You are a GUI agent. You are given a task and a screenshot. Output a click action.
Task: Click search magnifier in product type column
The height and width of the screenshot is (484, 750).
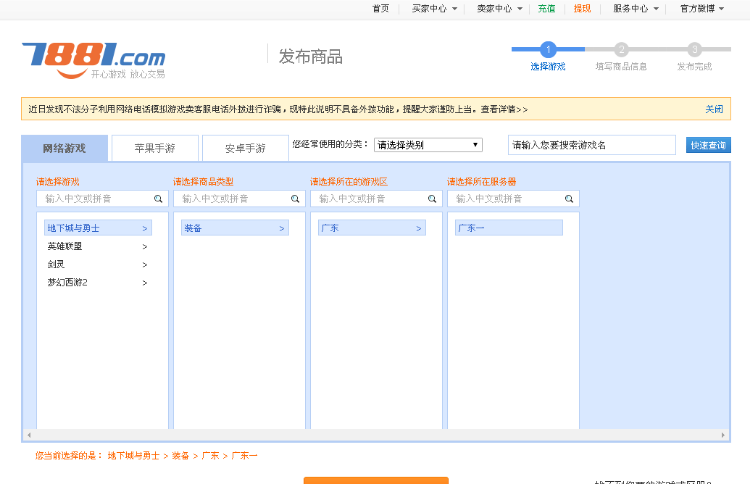pyautogui.click(x=295, y=199)
